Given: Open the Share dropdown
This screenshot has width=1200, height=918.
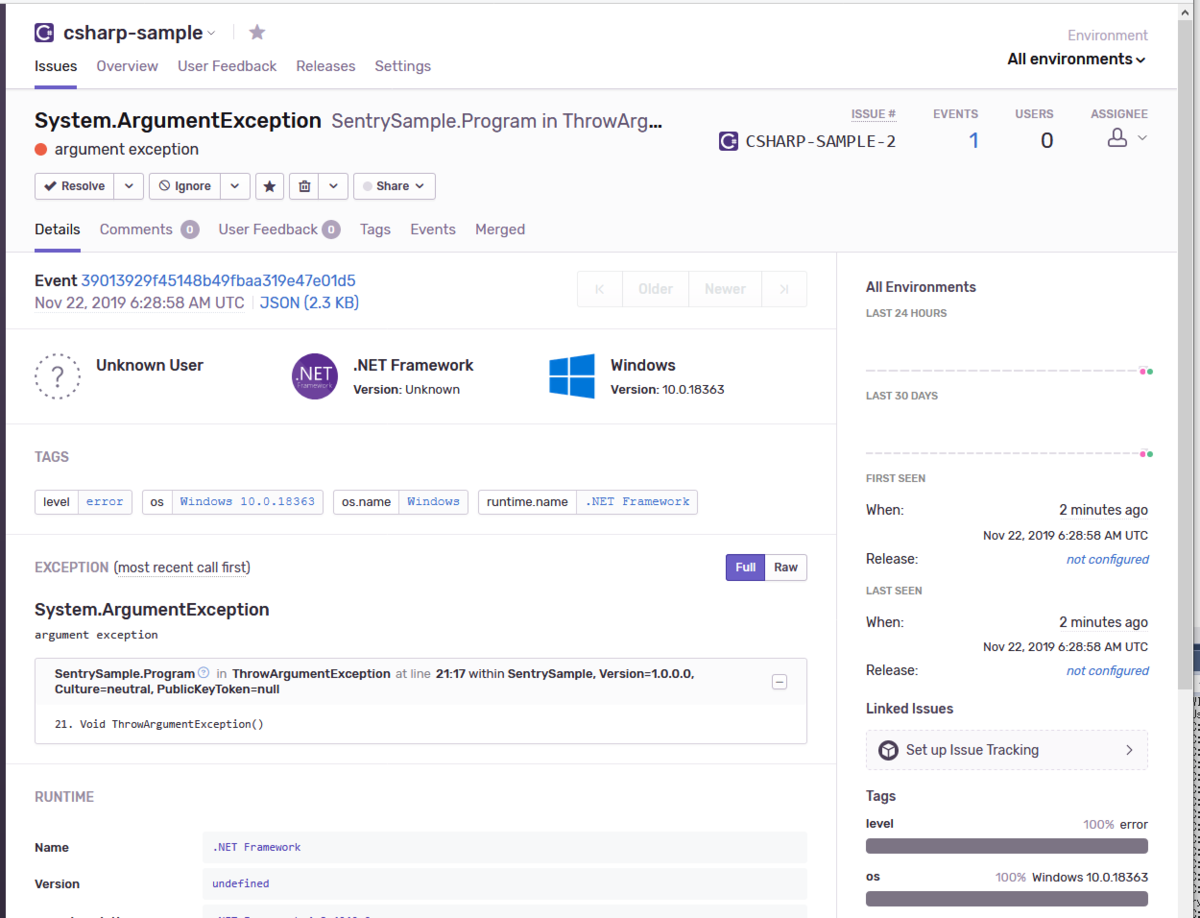Looking at the screenshot, I should point(394,186).
